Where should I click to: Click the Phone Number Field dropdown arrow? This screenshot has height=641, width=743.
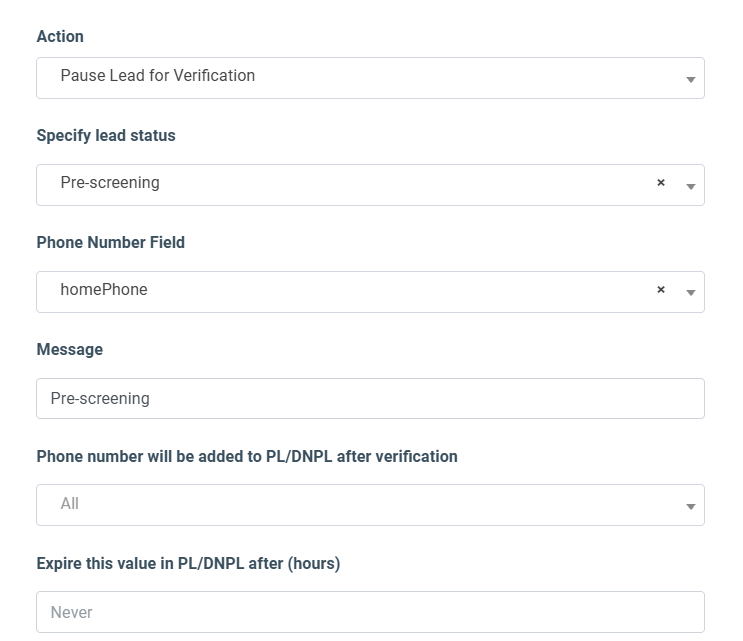pyautogui.click(x=690, y=293)
